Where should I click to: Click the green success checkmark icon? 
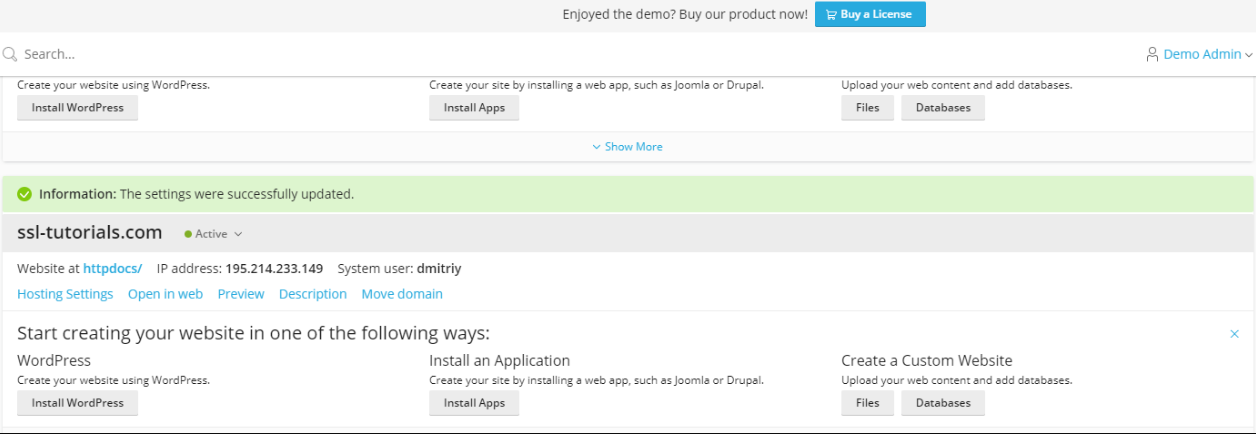[24, 194]
